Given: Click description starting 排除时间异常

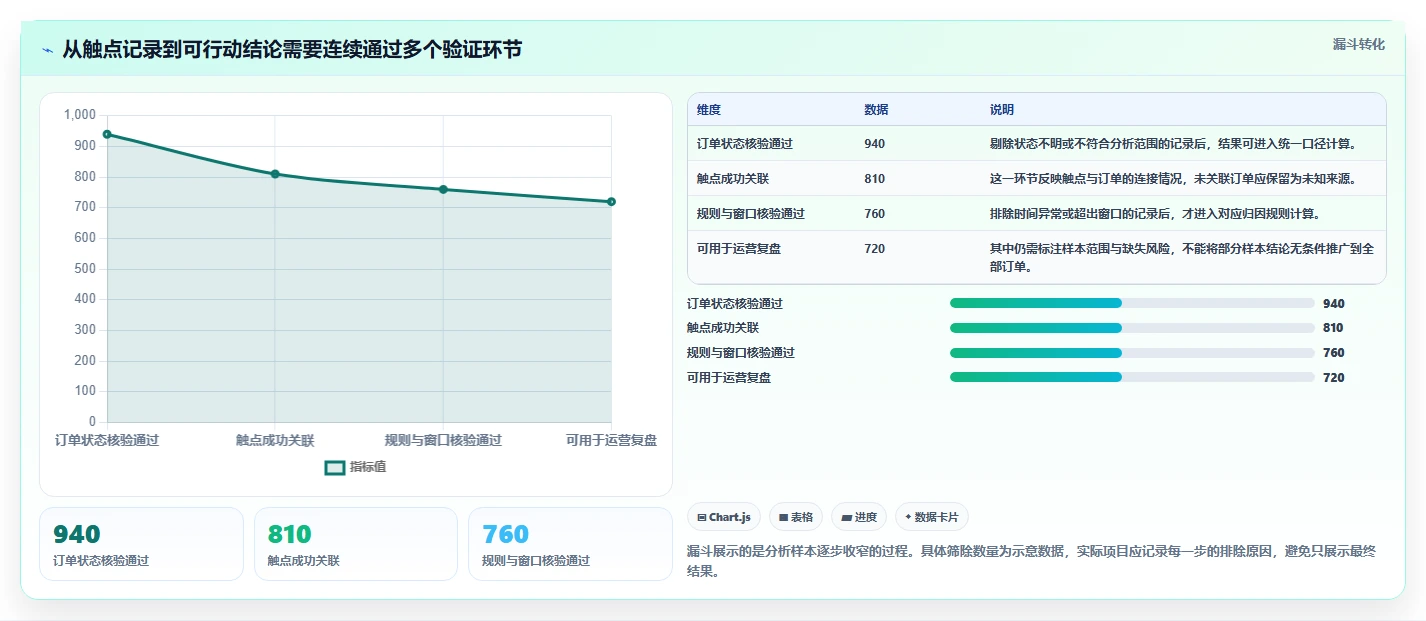Looking at the screenshot, I should pos(1156,214).
